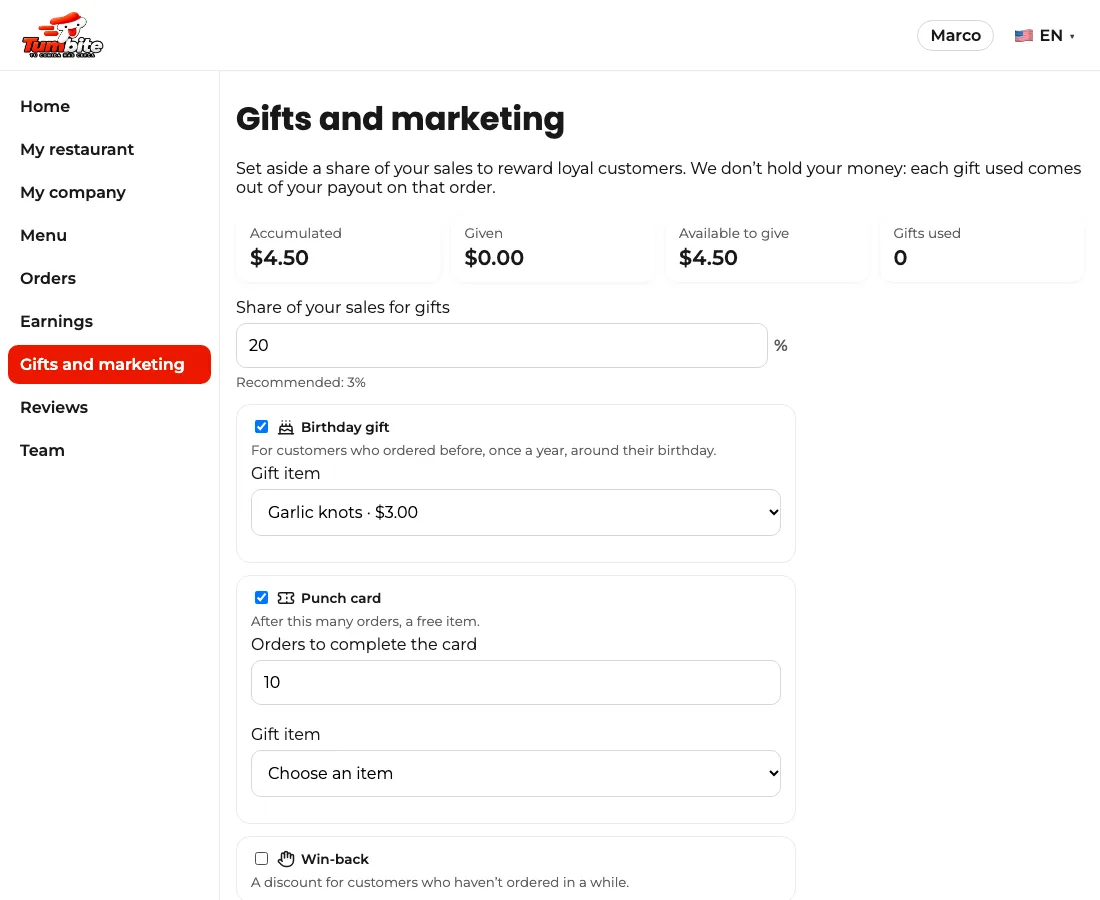Image resolution: width=1100 pixels, height=900 pixels.
Task: Open the Punch card gift item dropdown
Action: [516, 773]
